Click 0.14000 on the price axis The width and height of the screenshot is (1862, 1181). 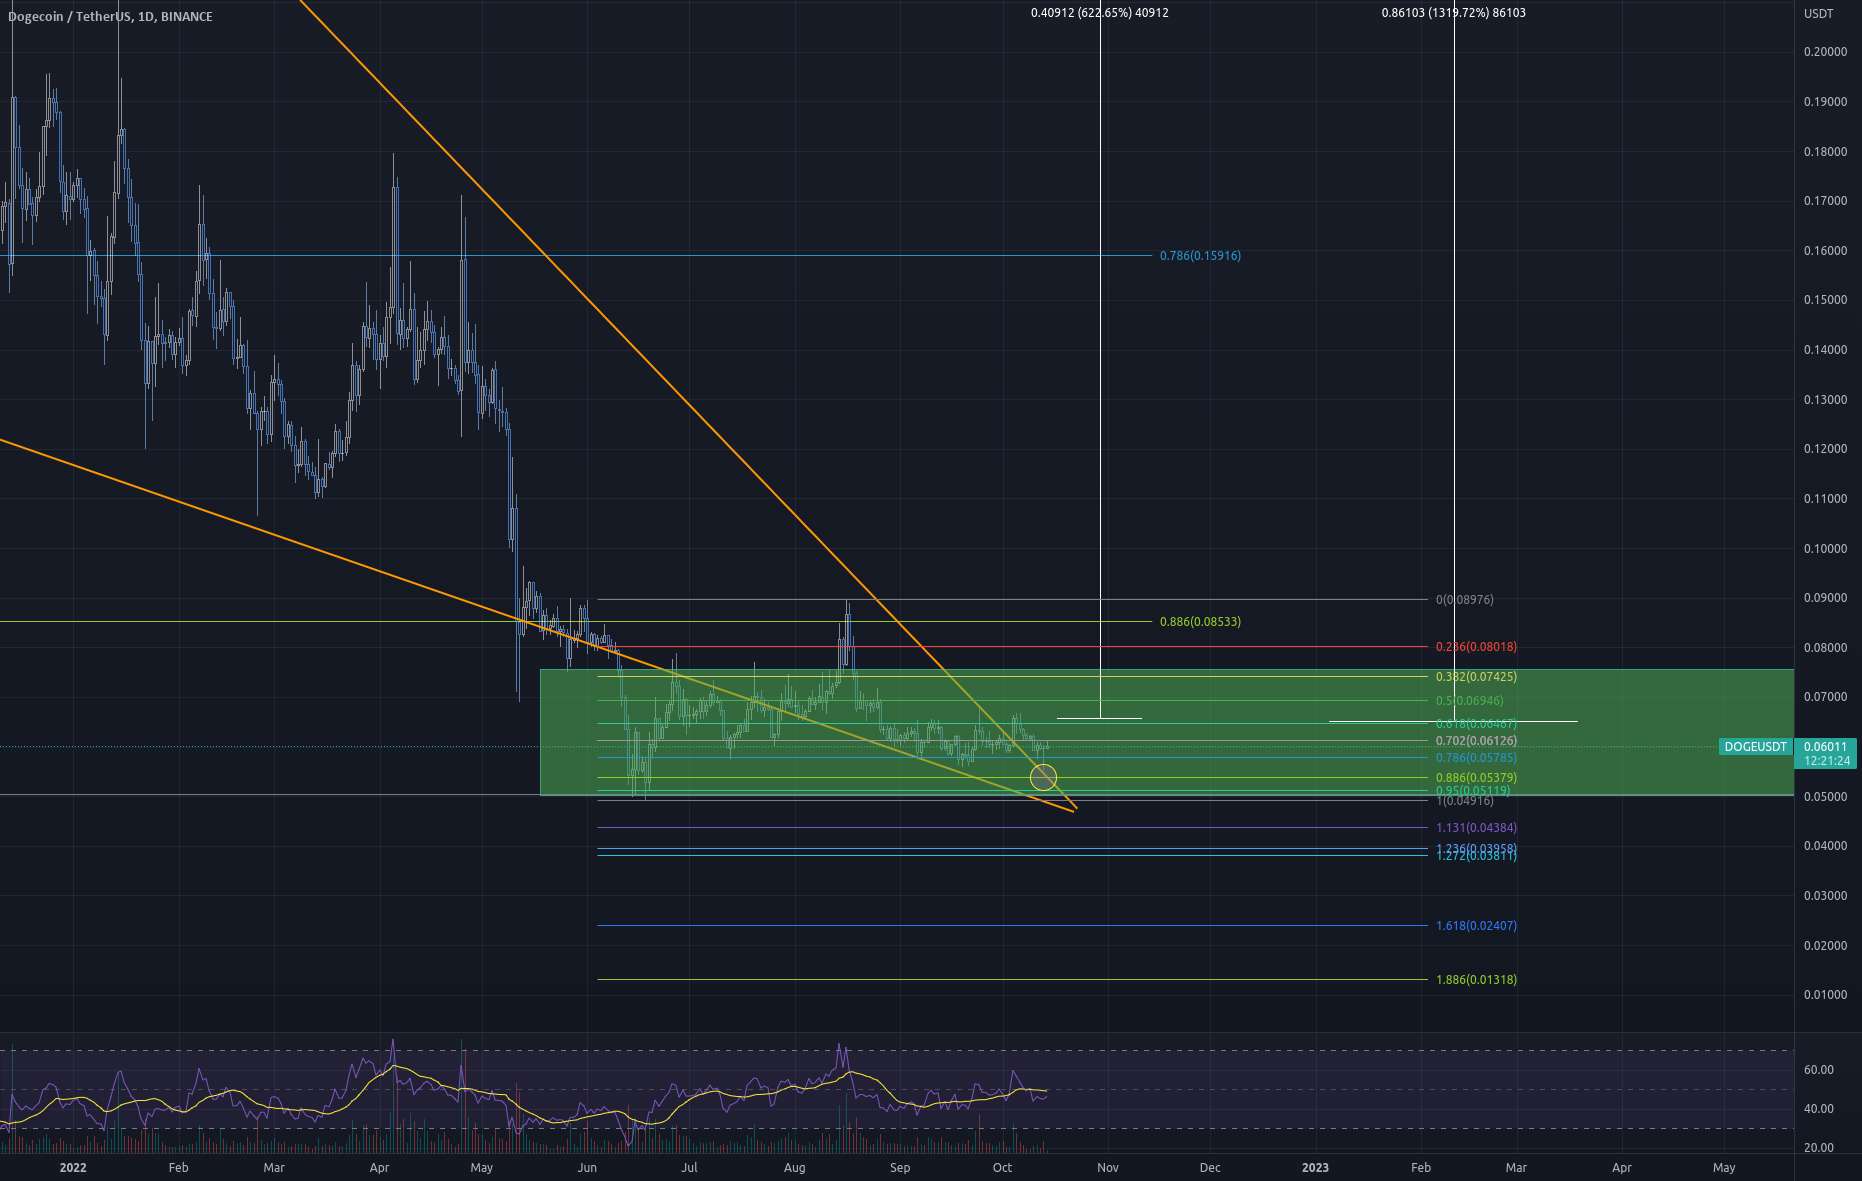click(1825, 350)
